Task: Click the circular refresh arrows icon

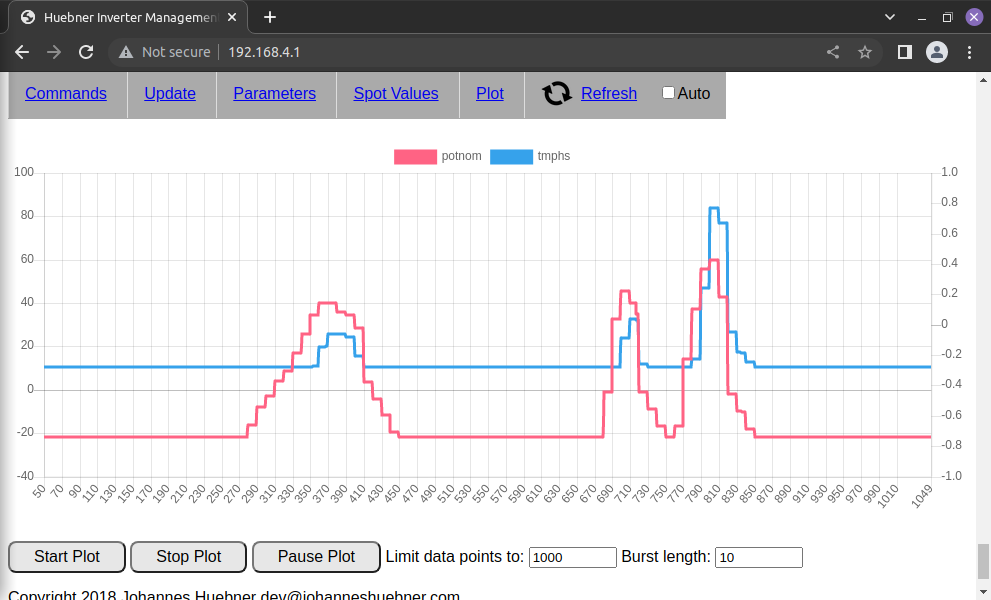Action: coord(556,94)
